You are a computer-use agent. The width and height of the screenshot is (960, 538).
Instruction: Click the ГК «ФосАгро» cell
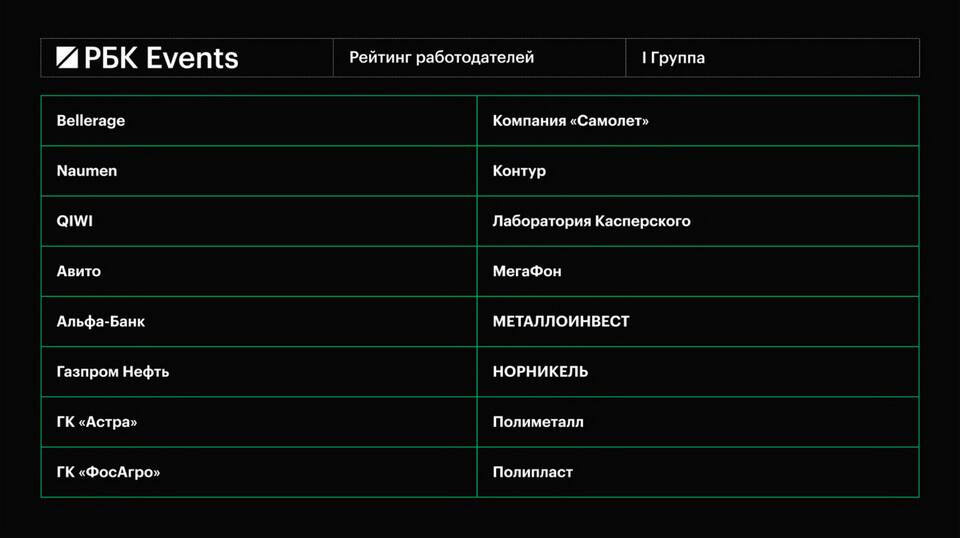259,472
